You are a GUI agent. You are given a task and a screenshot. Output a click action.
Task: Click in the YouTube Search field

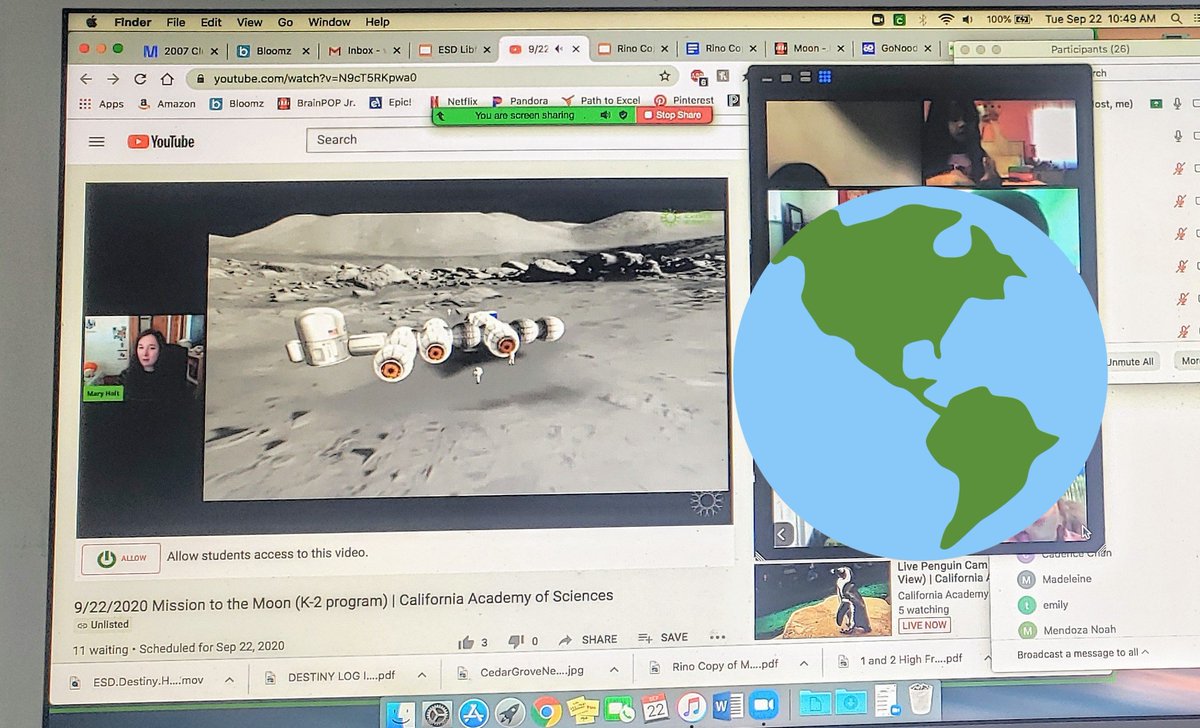point(528,140)
